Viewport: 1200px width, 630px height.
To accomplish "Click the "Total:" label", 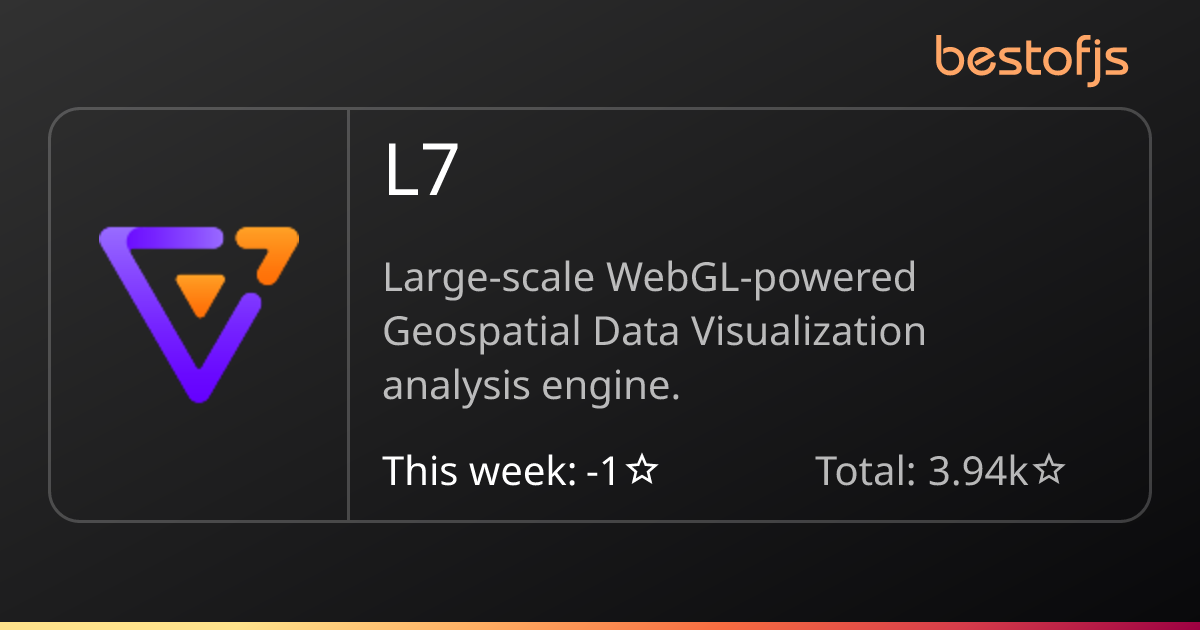I will pos(866,470).
